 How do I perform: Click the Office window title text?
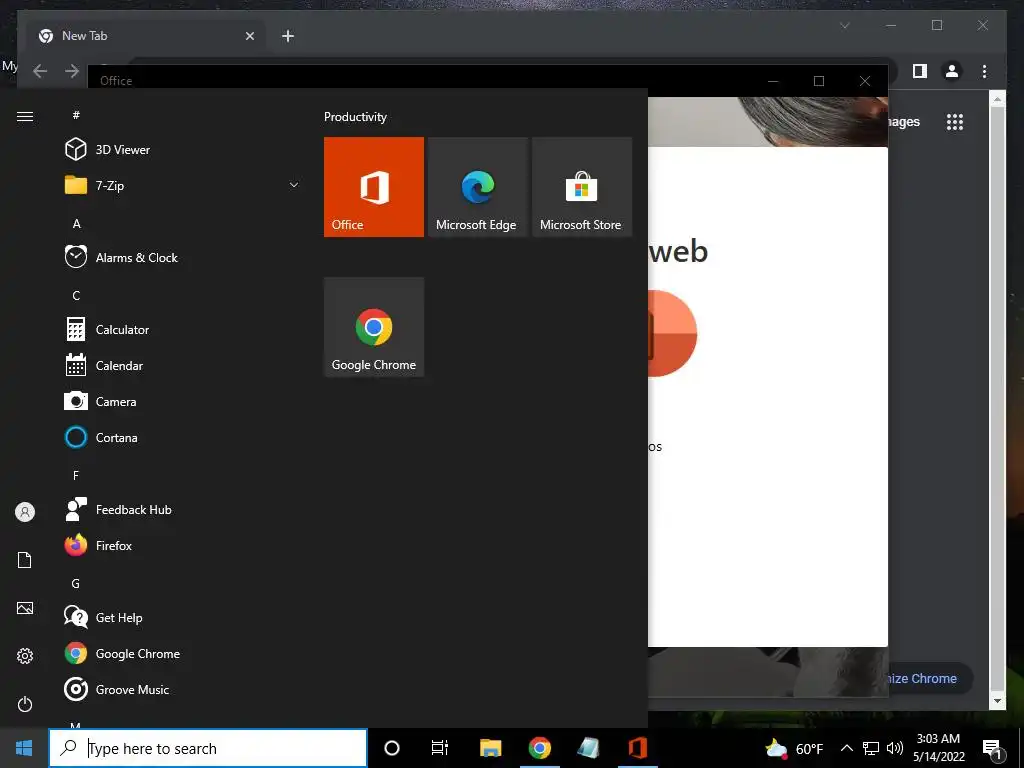point(116,80)
